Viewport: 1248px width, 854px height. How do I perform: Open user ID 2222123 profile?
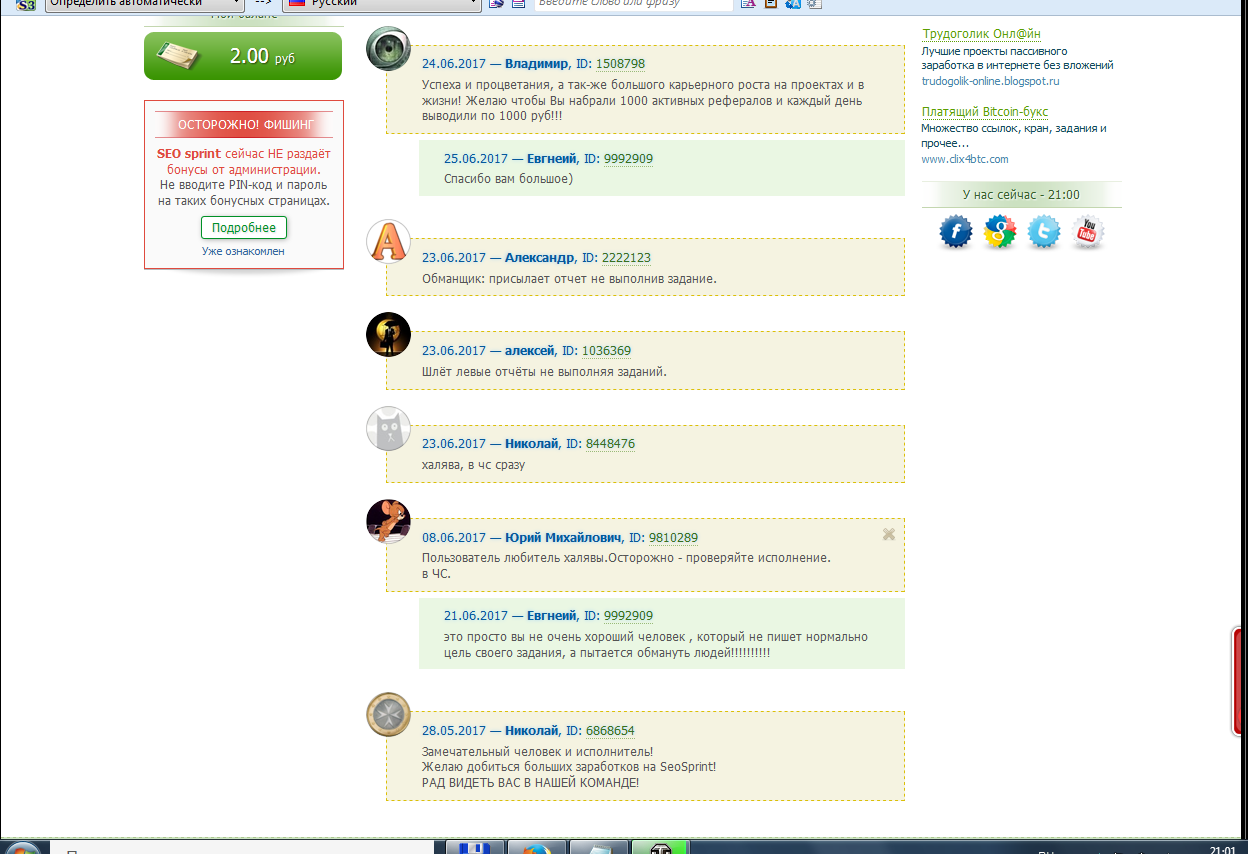pos(626,258)
